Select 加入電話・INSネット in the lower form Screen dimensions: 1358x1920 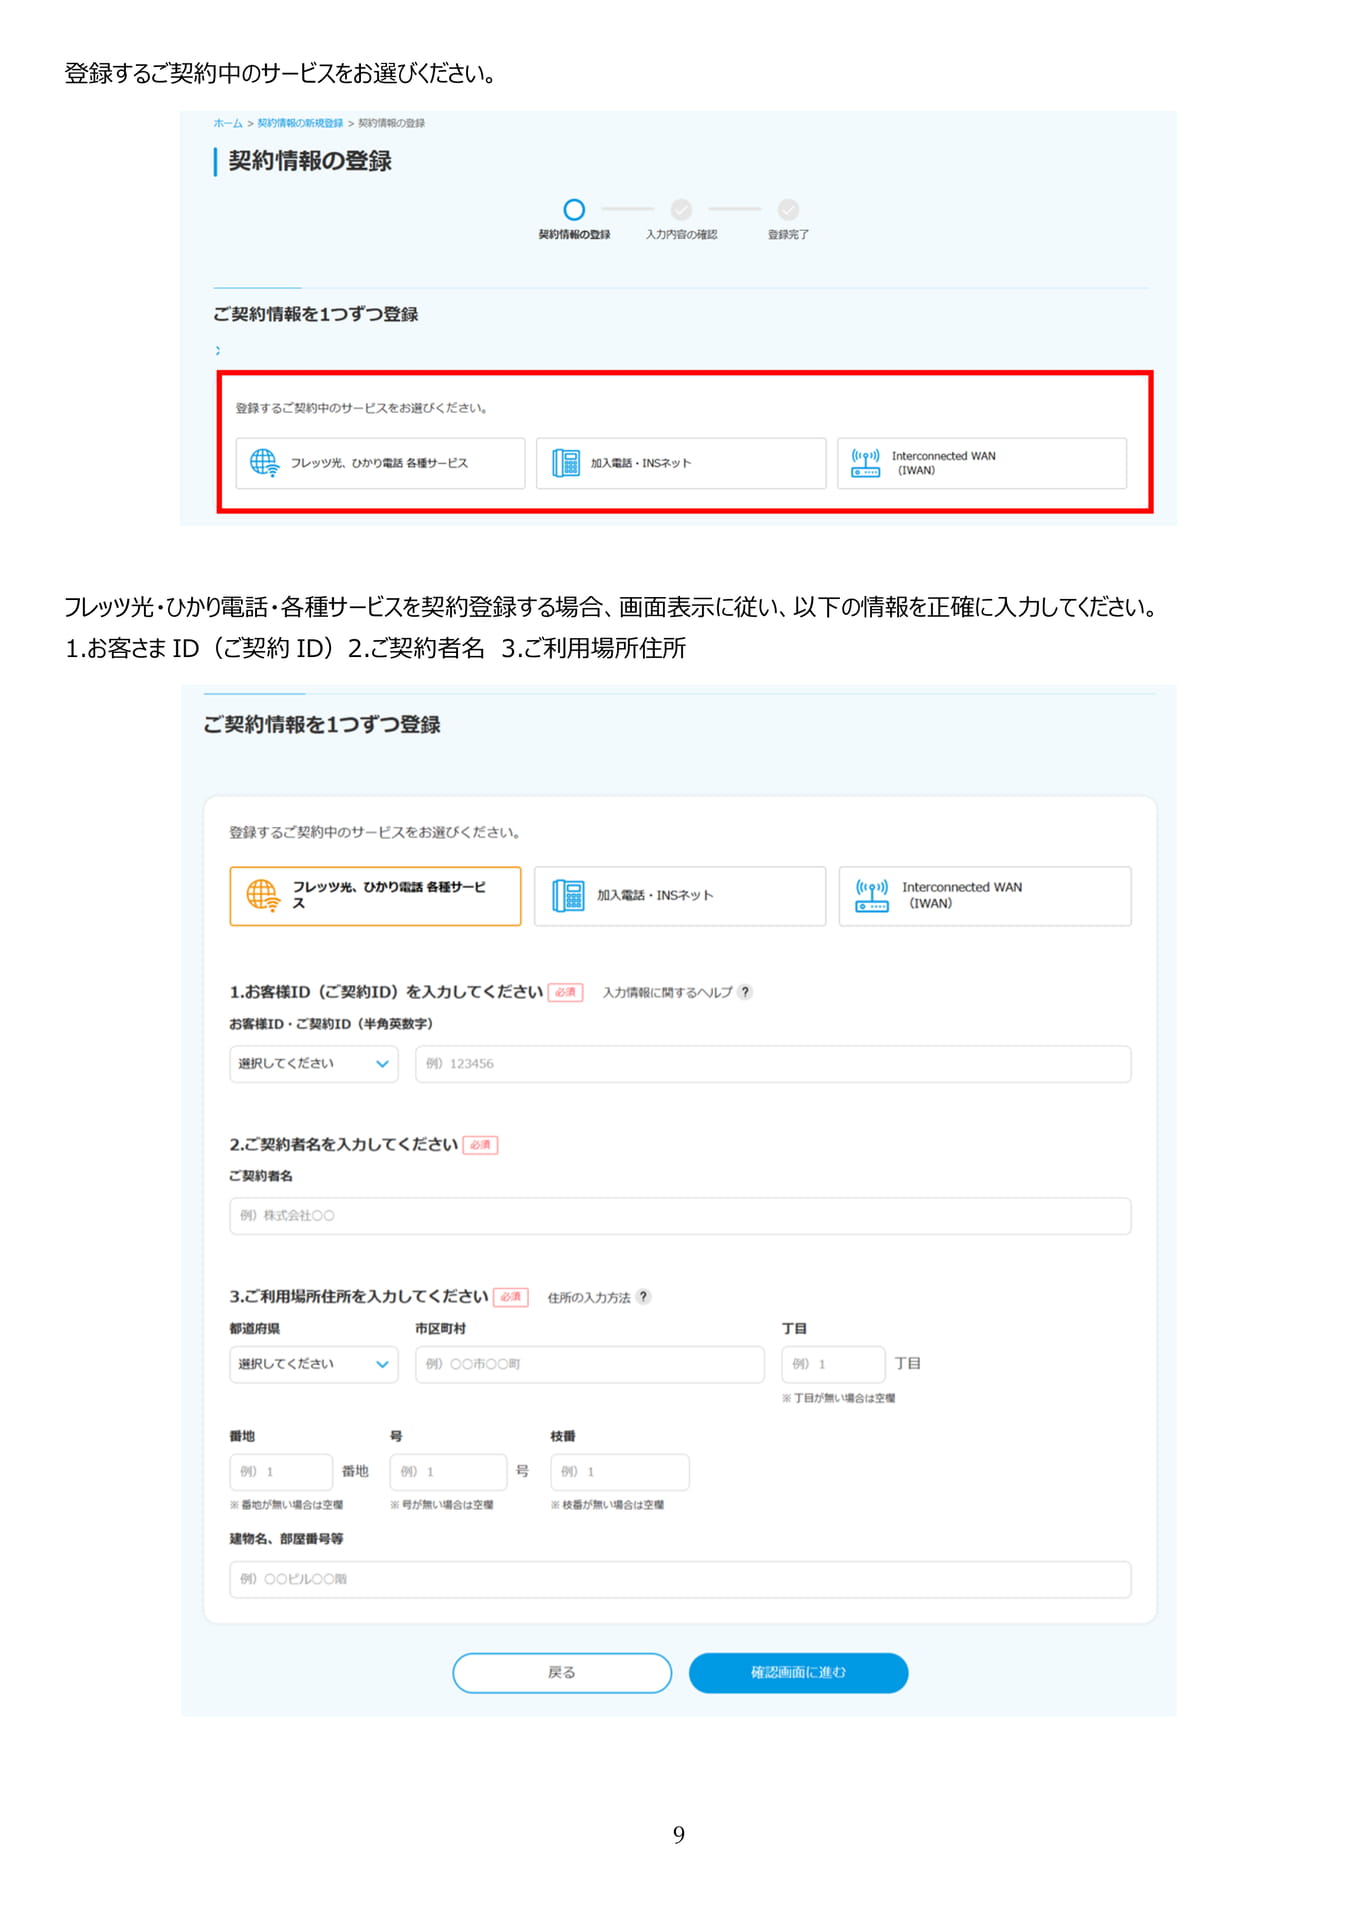point(680,896)
